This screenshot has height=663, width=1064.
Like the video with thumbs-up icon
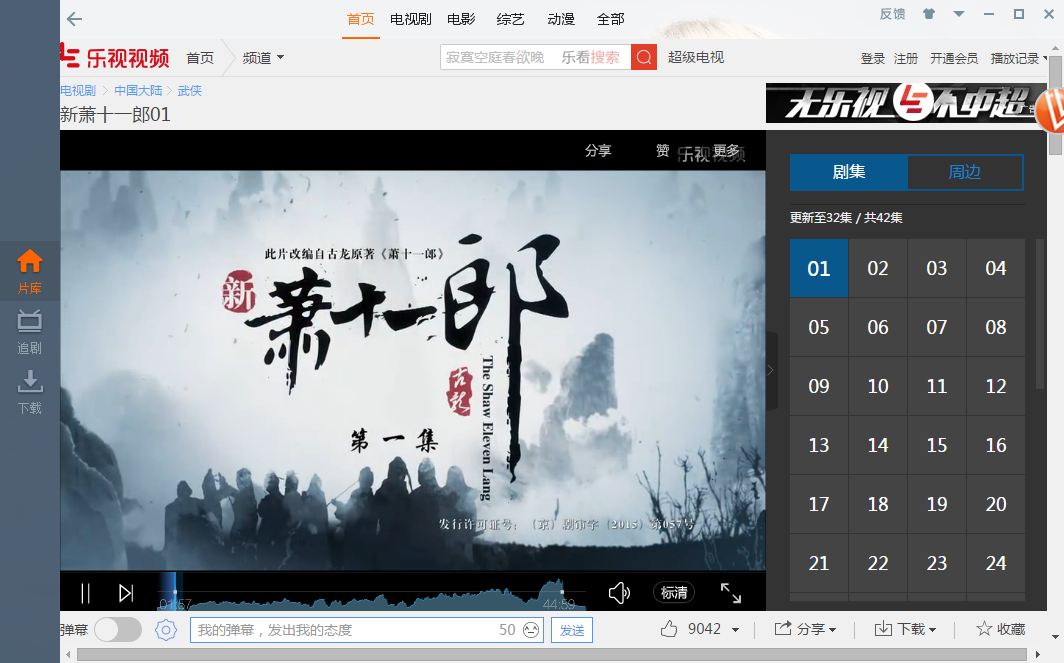[669, 629]
